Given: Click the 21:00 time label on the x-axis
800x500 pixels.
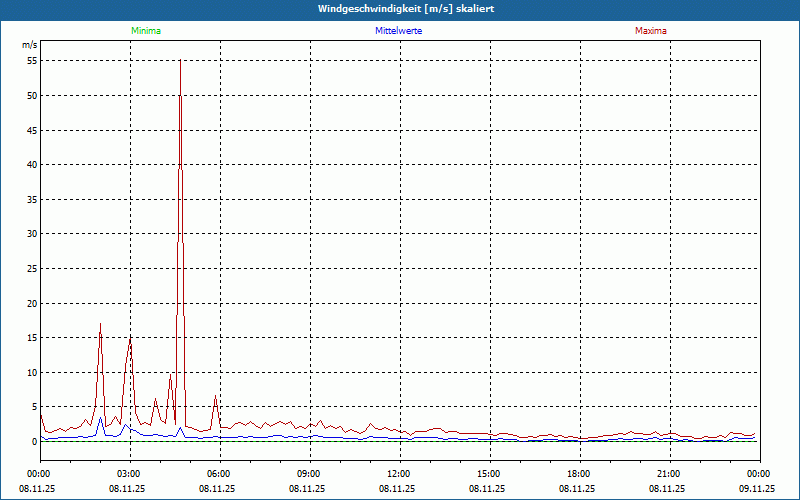Looking at the screenshot, I should click(670, 474).
